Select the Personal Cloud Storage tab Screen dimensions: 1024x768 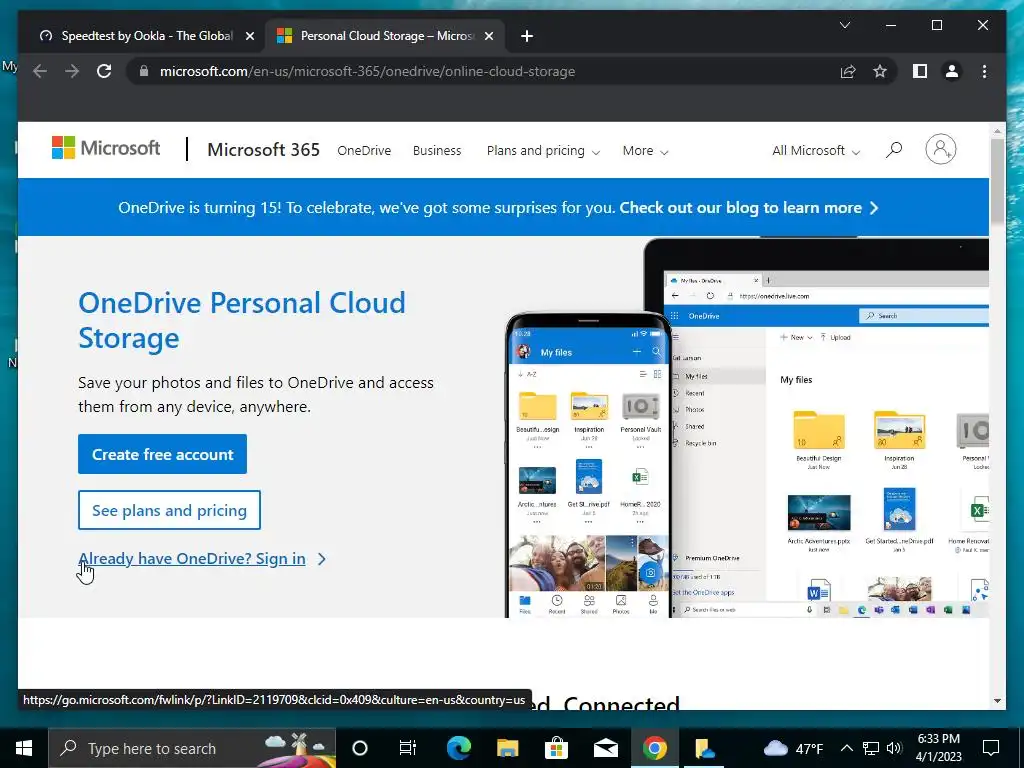tap(385, 36)
